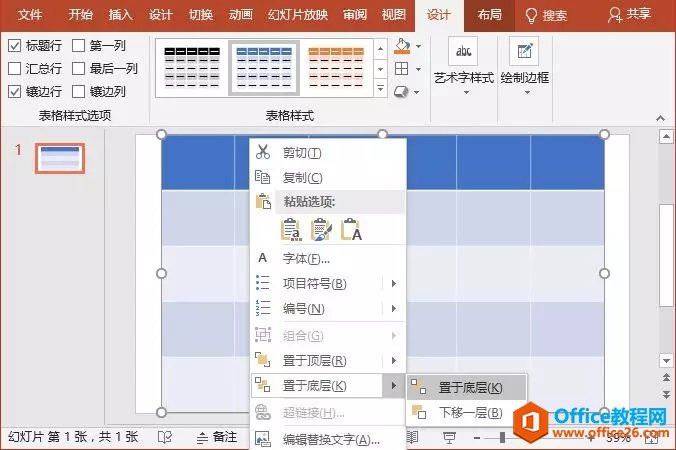676x450 pixels.
Task: Click the Send to Back icon in main menu
Action: click(x=263, y=385)
